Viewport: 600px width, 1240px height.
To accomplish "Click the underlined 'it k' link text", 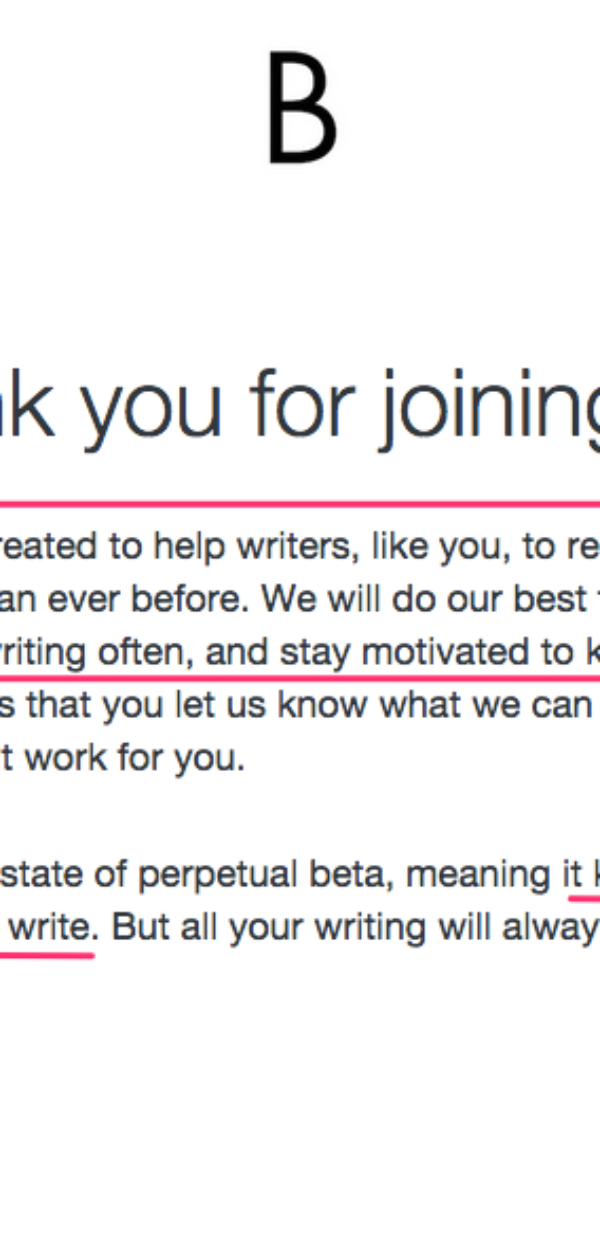I will [x=584, y=875].
